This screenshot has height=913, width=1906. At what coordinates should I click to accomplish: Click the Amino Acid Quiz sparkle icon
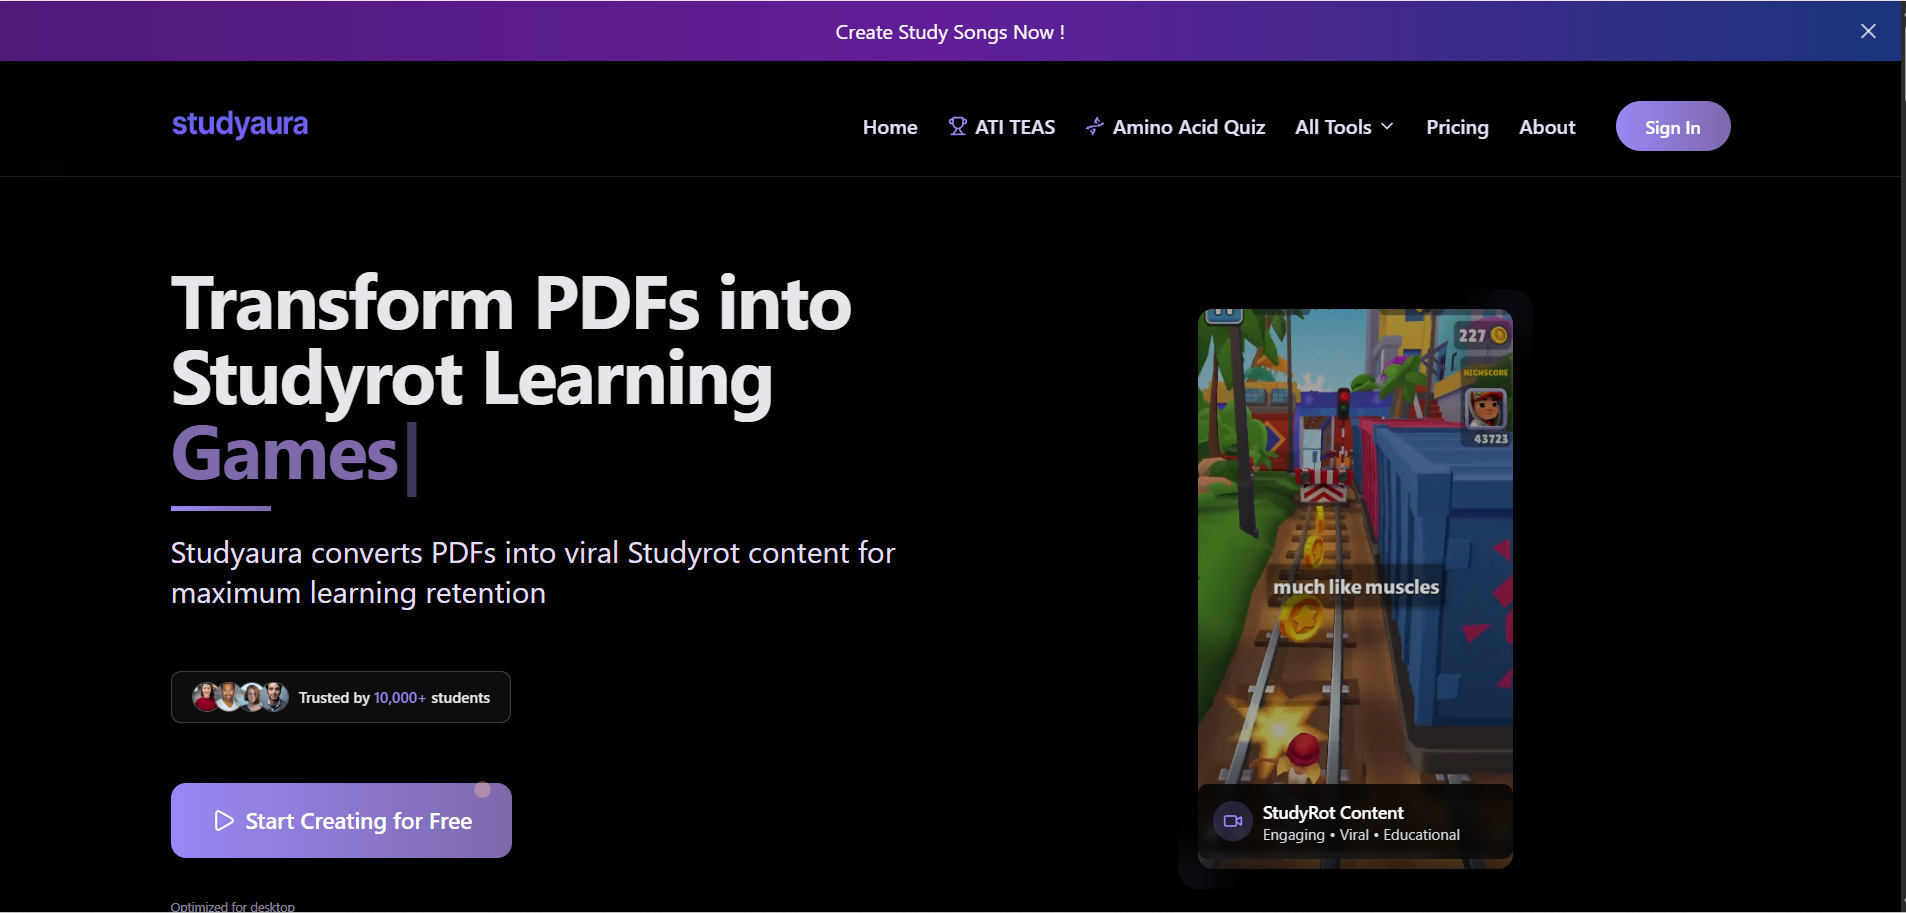coord(1095,126)
